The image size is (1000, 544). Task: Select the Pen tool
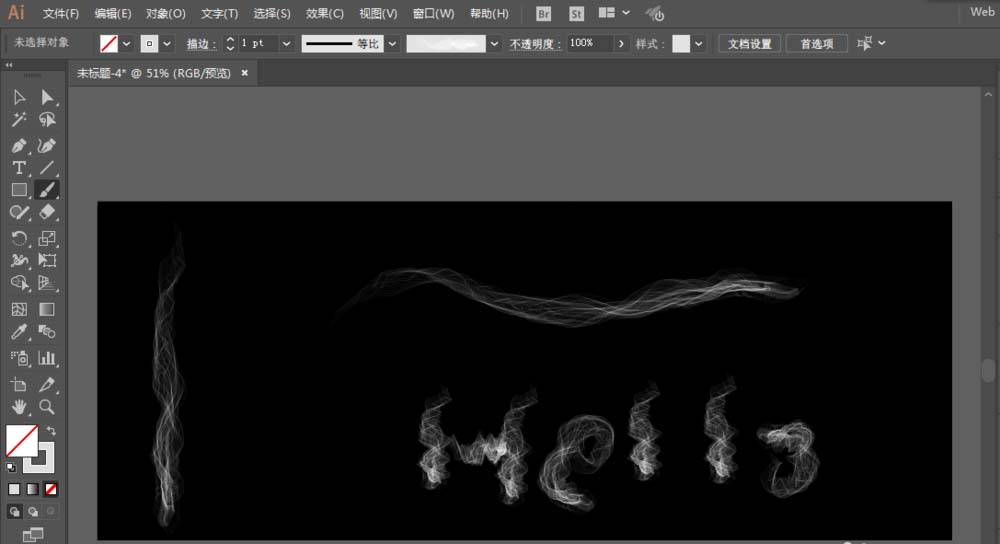tap(19, 145)
